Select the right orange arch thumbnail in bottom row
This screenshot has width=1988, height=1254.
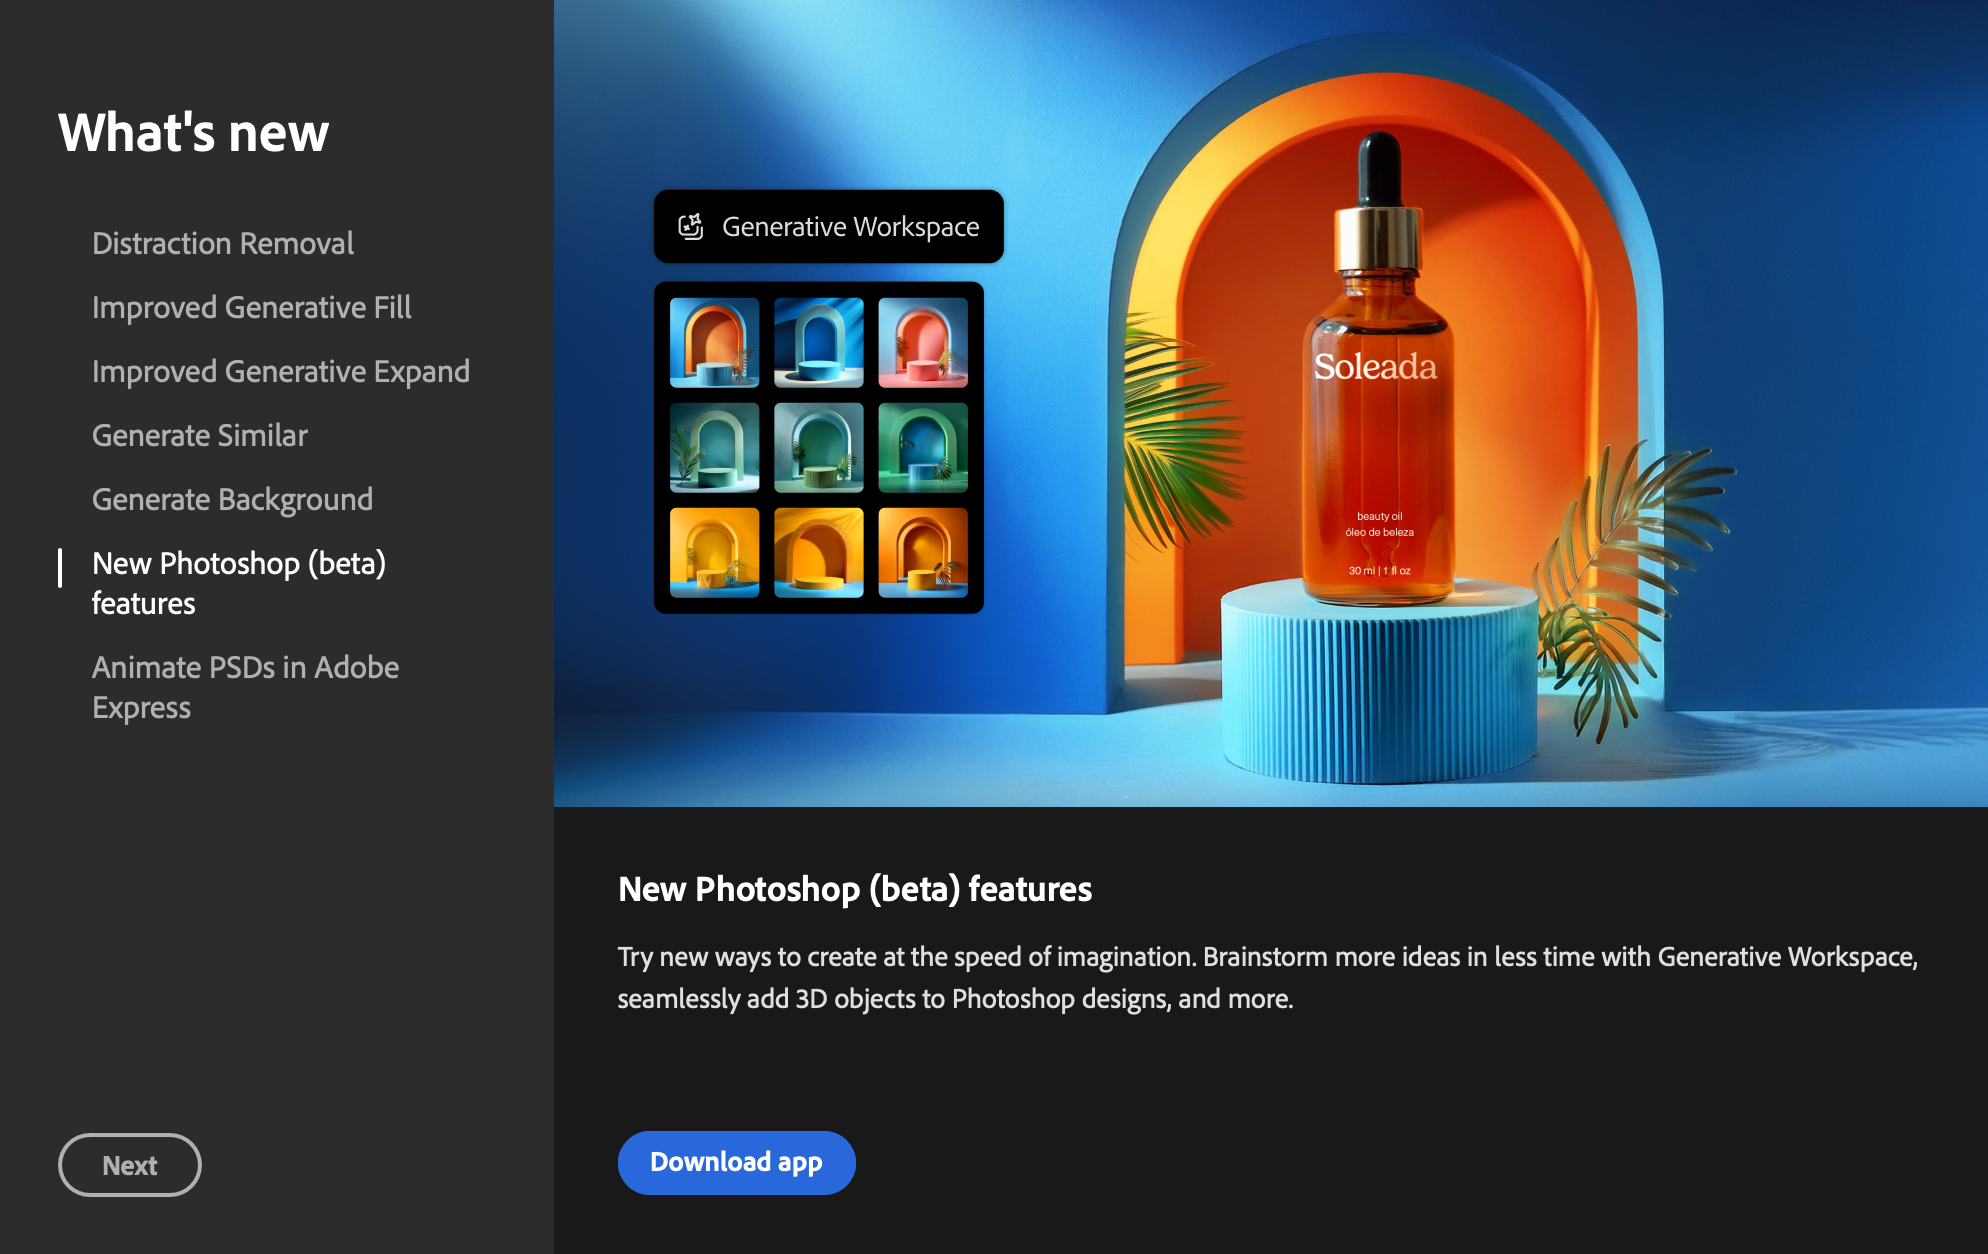tap(923, 552)
